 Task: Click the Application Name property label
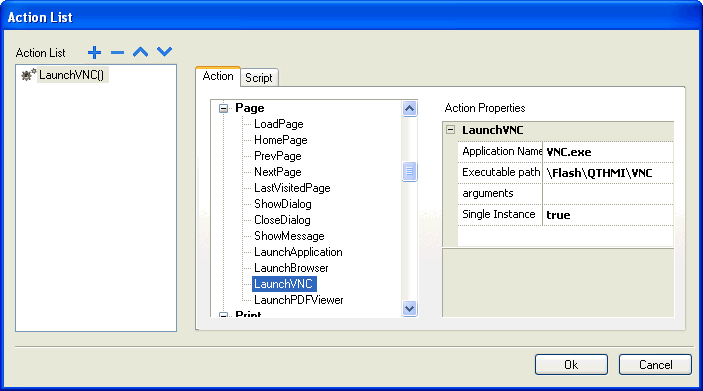click(x=500, y=152)
